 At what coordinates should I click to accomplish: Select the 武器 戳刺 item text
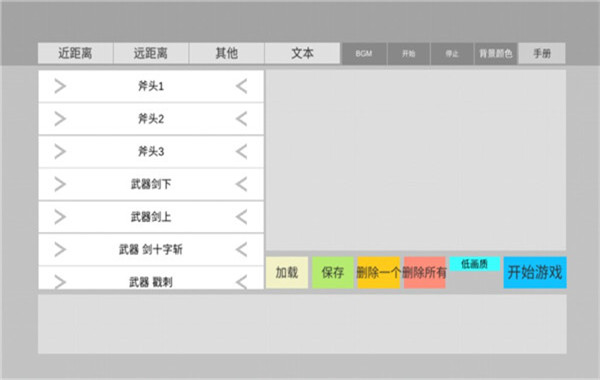[151, 282]
